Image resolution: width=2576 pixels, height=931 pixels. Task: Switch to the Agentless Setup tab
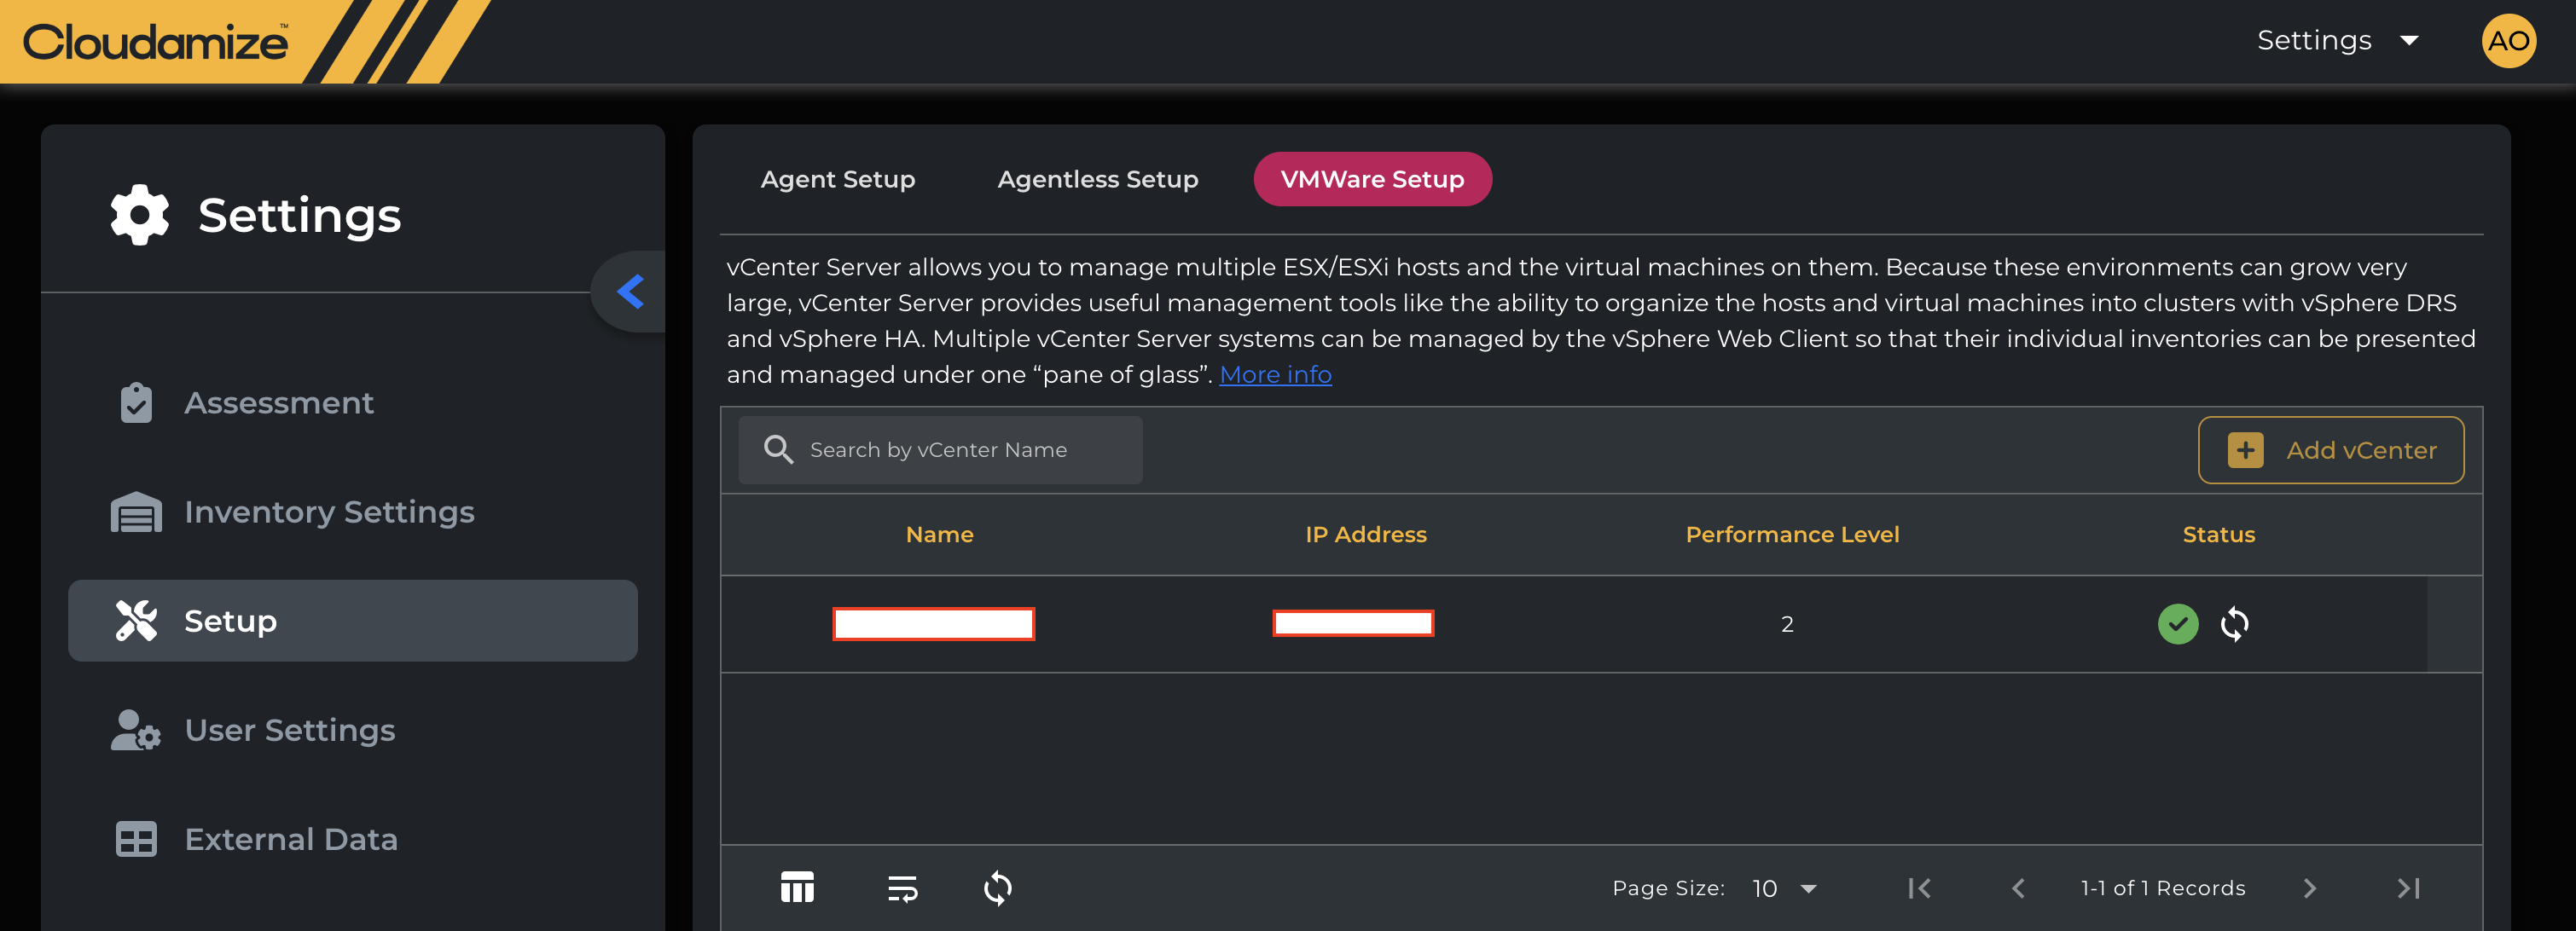coord(1097,179)
